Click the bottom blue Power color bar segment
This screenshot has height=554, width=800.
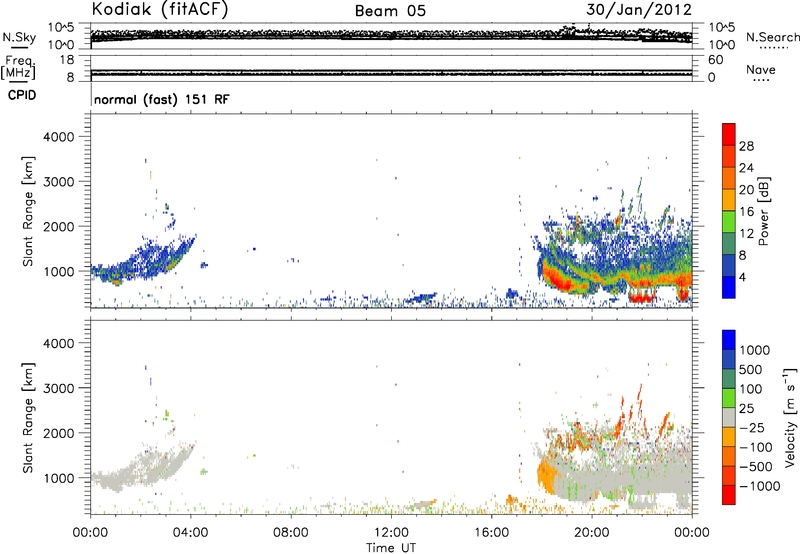point(729,287)
